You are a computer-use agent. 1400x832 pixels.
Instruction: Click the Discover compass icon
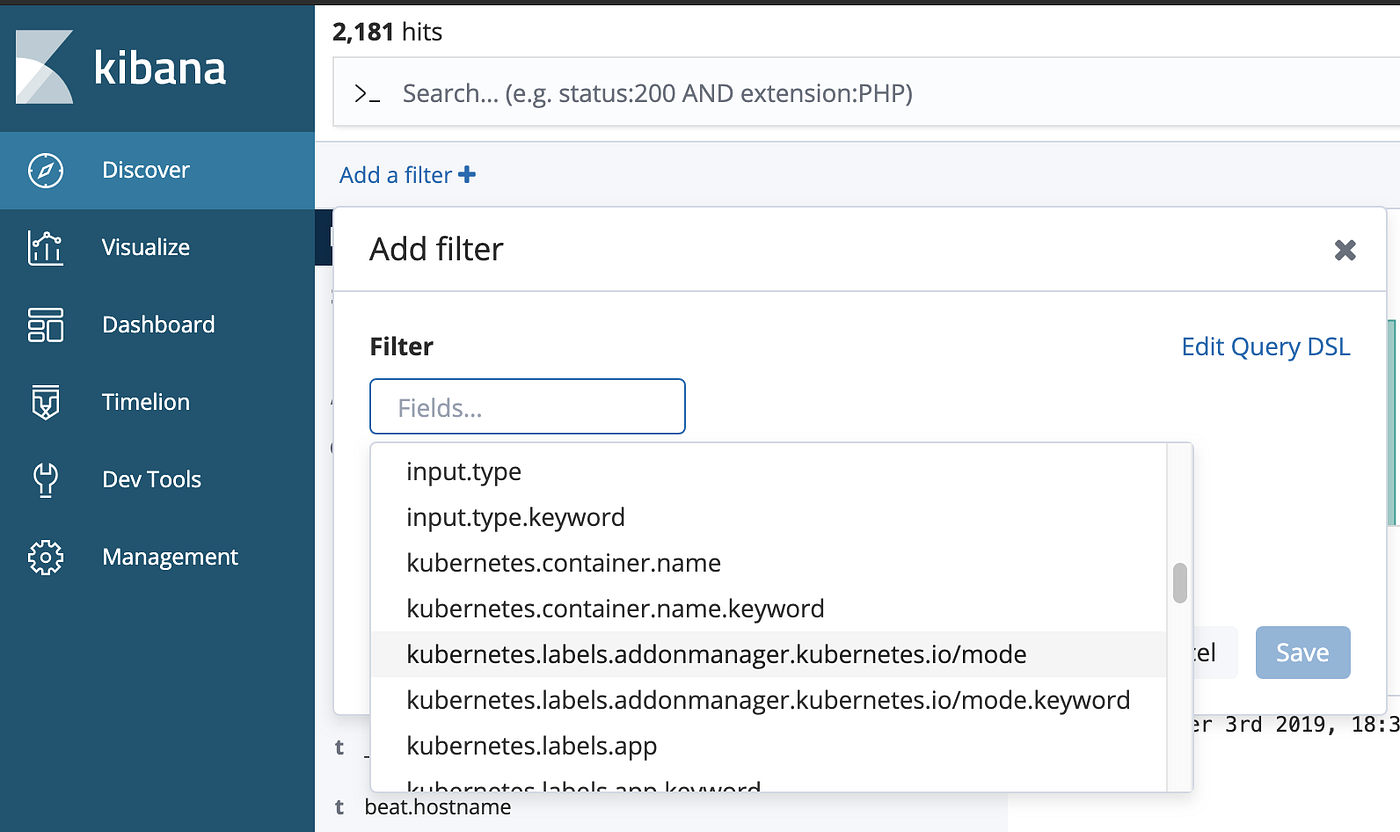click(x=45, y=170)
